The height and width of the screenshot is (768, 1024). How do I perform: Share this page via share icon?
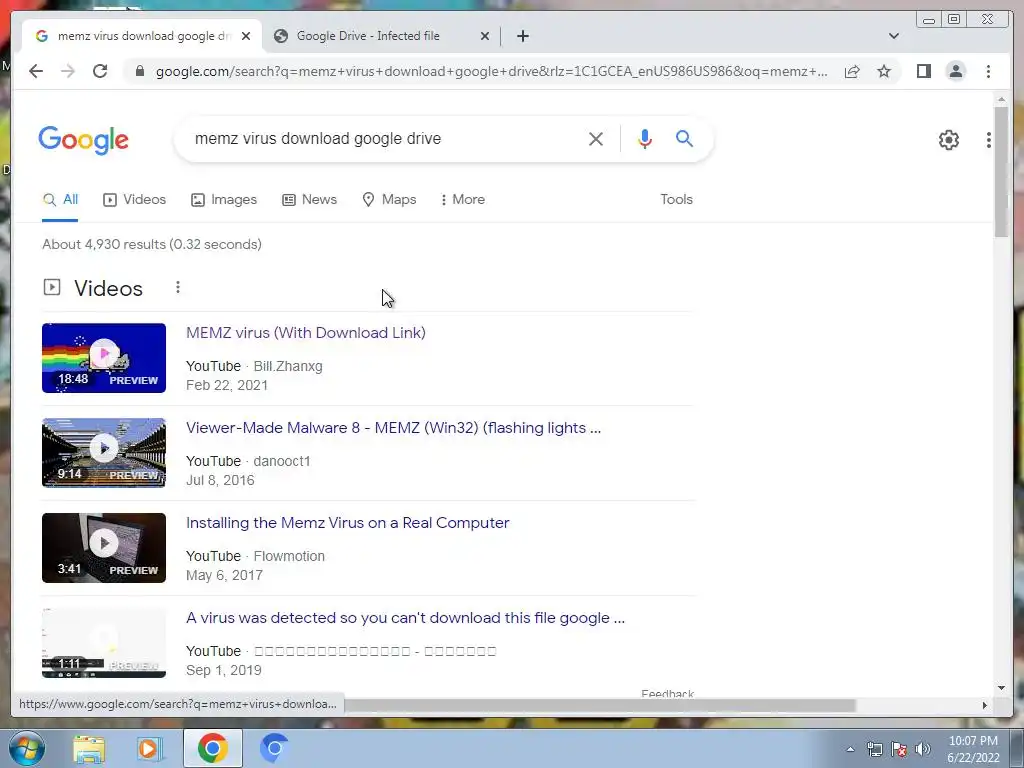coord(852,71)
